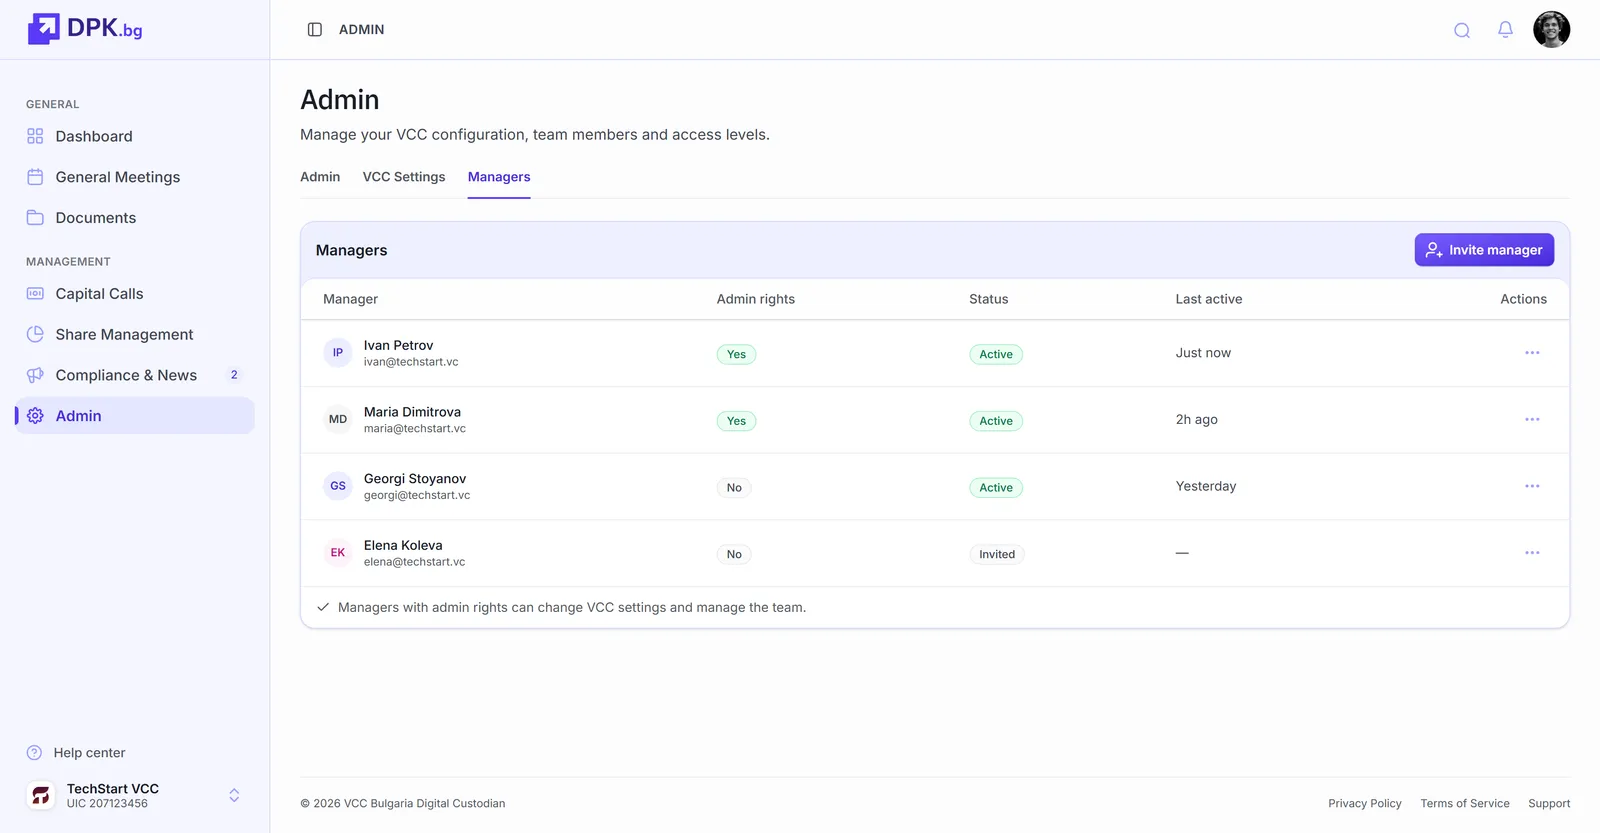Select Admin in the sidebar

135,416
